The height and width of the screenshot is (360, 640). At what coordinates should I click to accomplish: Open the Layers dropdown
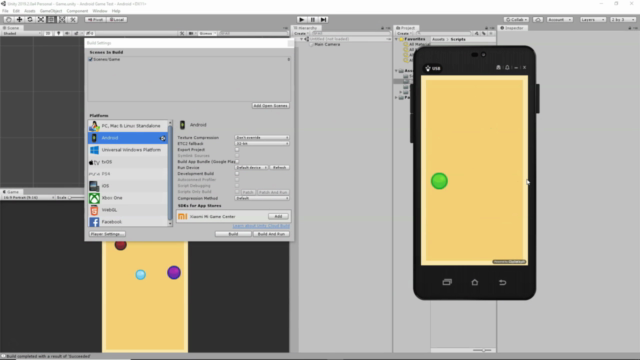point(593,20)
